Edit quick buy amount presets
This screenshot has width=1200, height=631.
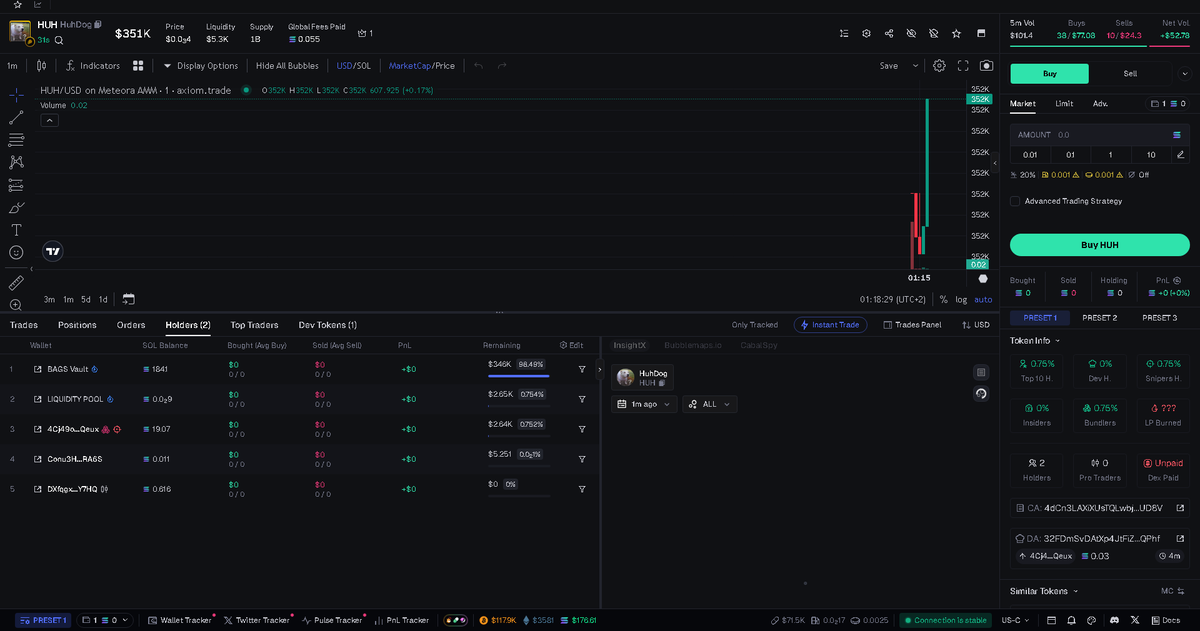click(1181, 155)
